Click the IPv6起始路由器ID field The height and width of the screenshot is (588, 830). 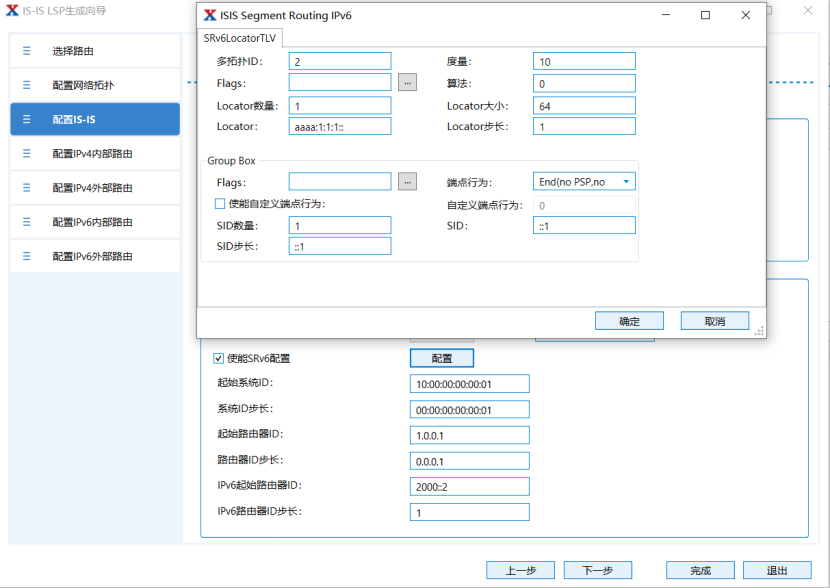pos(470,486)
